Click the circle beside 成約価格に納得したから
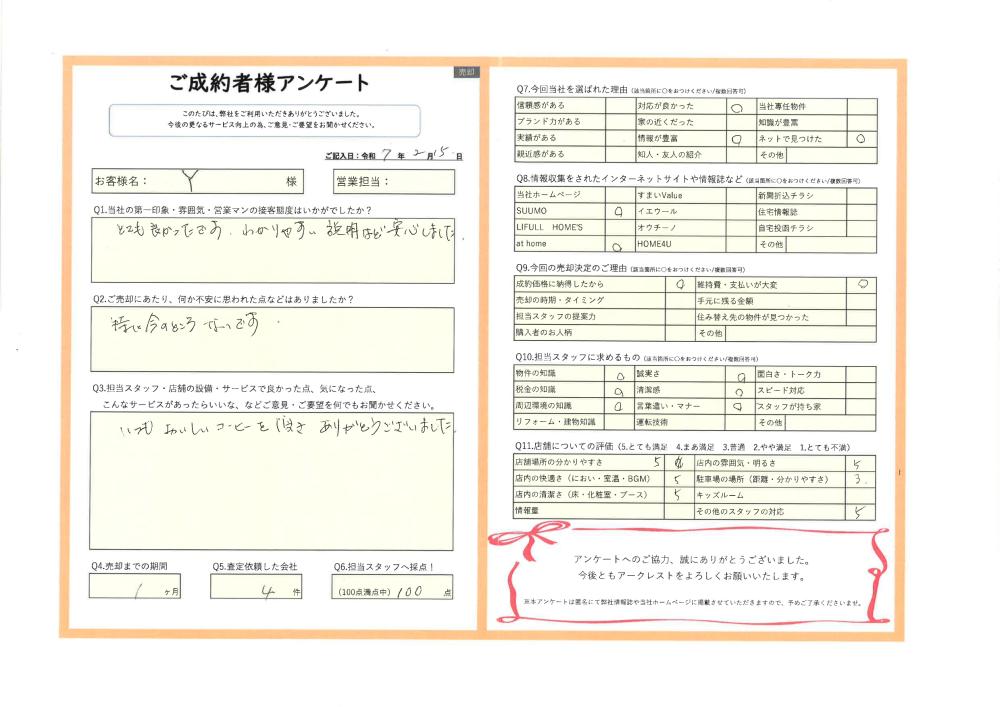This screenshot has height=707, width=1000. coord(680,284)
